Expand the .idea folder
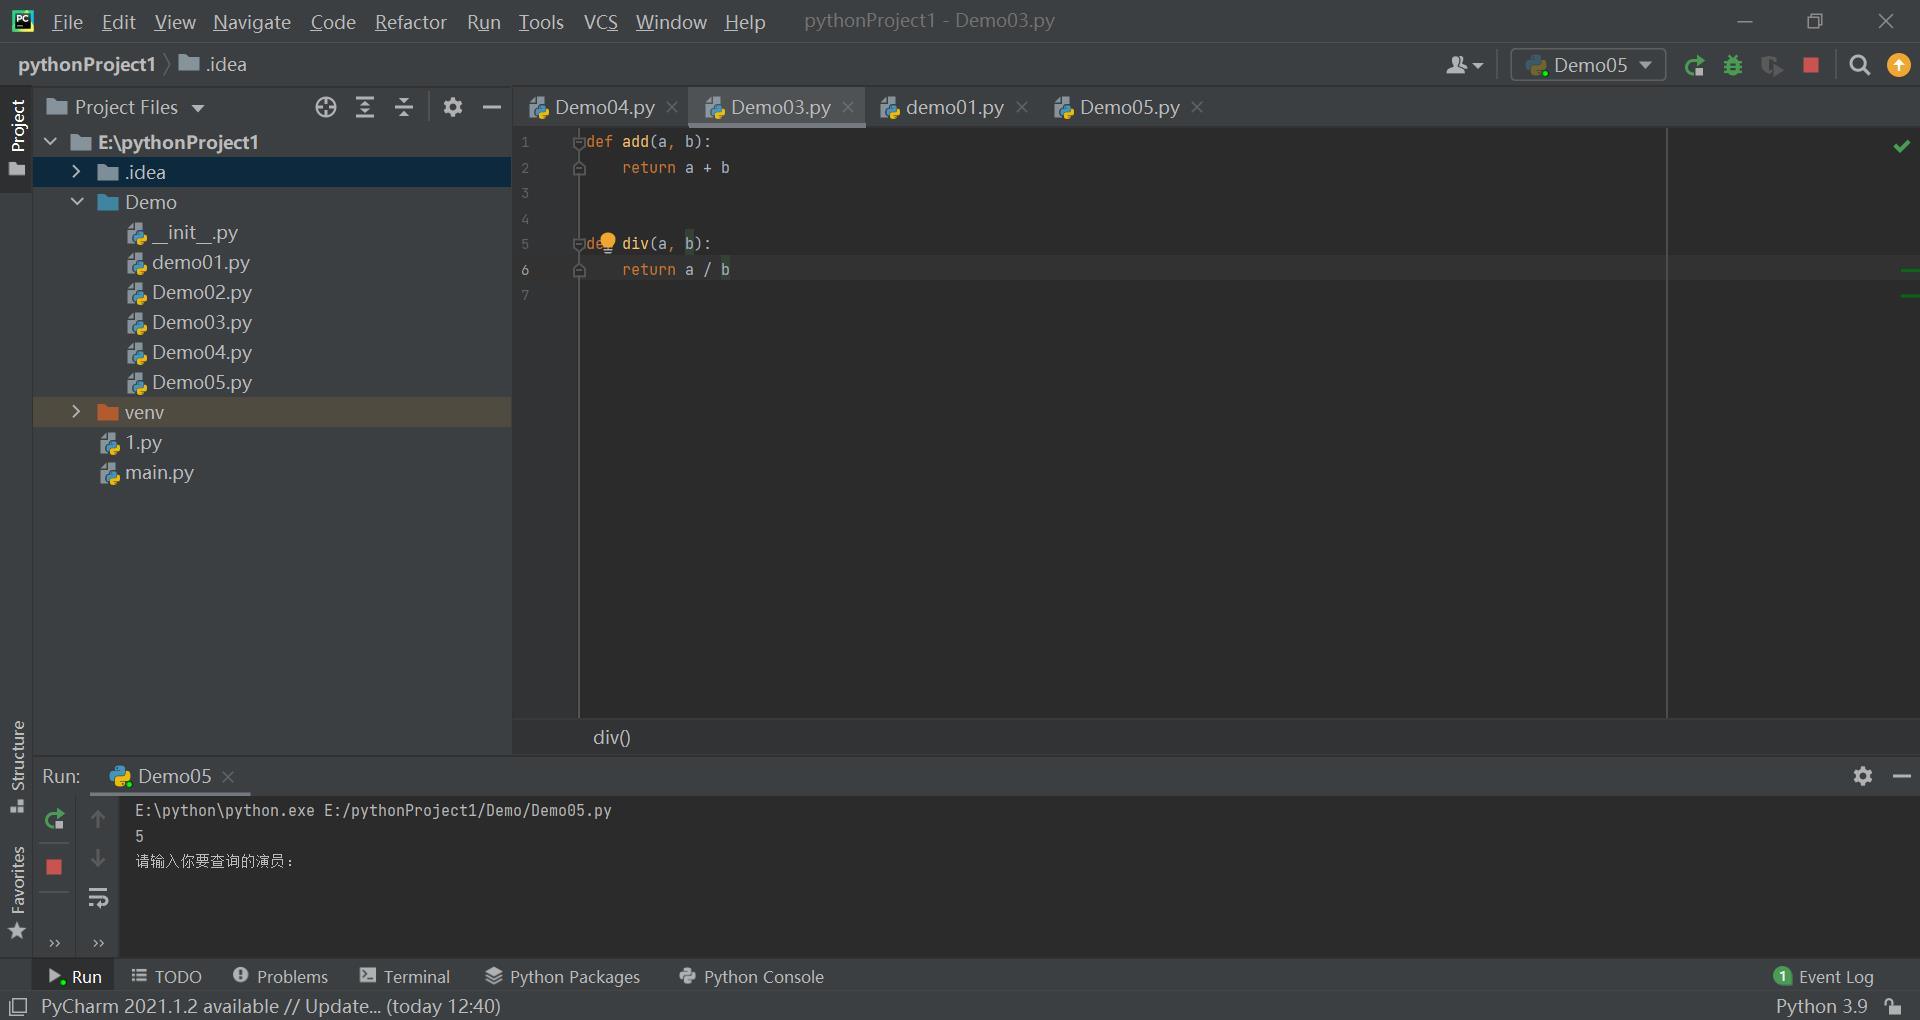Screen dimensions: 1920x1020 coord(76,172)
